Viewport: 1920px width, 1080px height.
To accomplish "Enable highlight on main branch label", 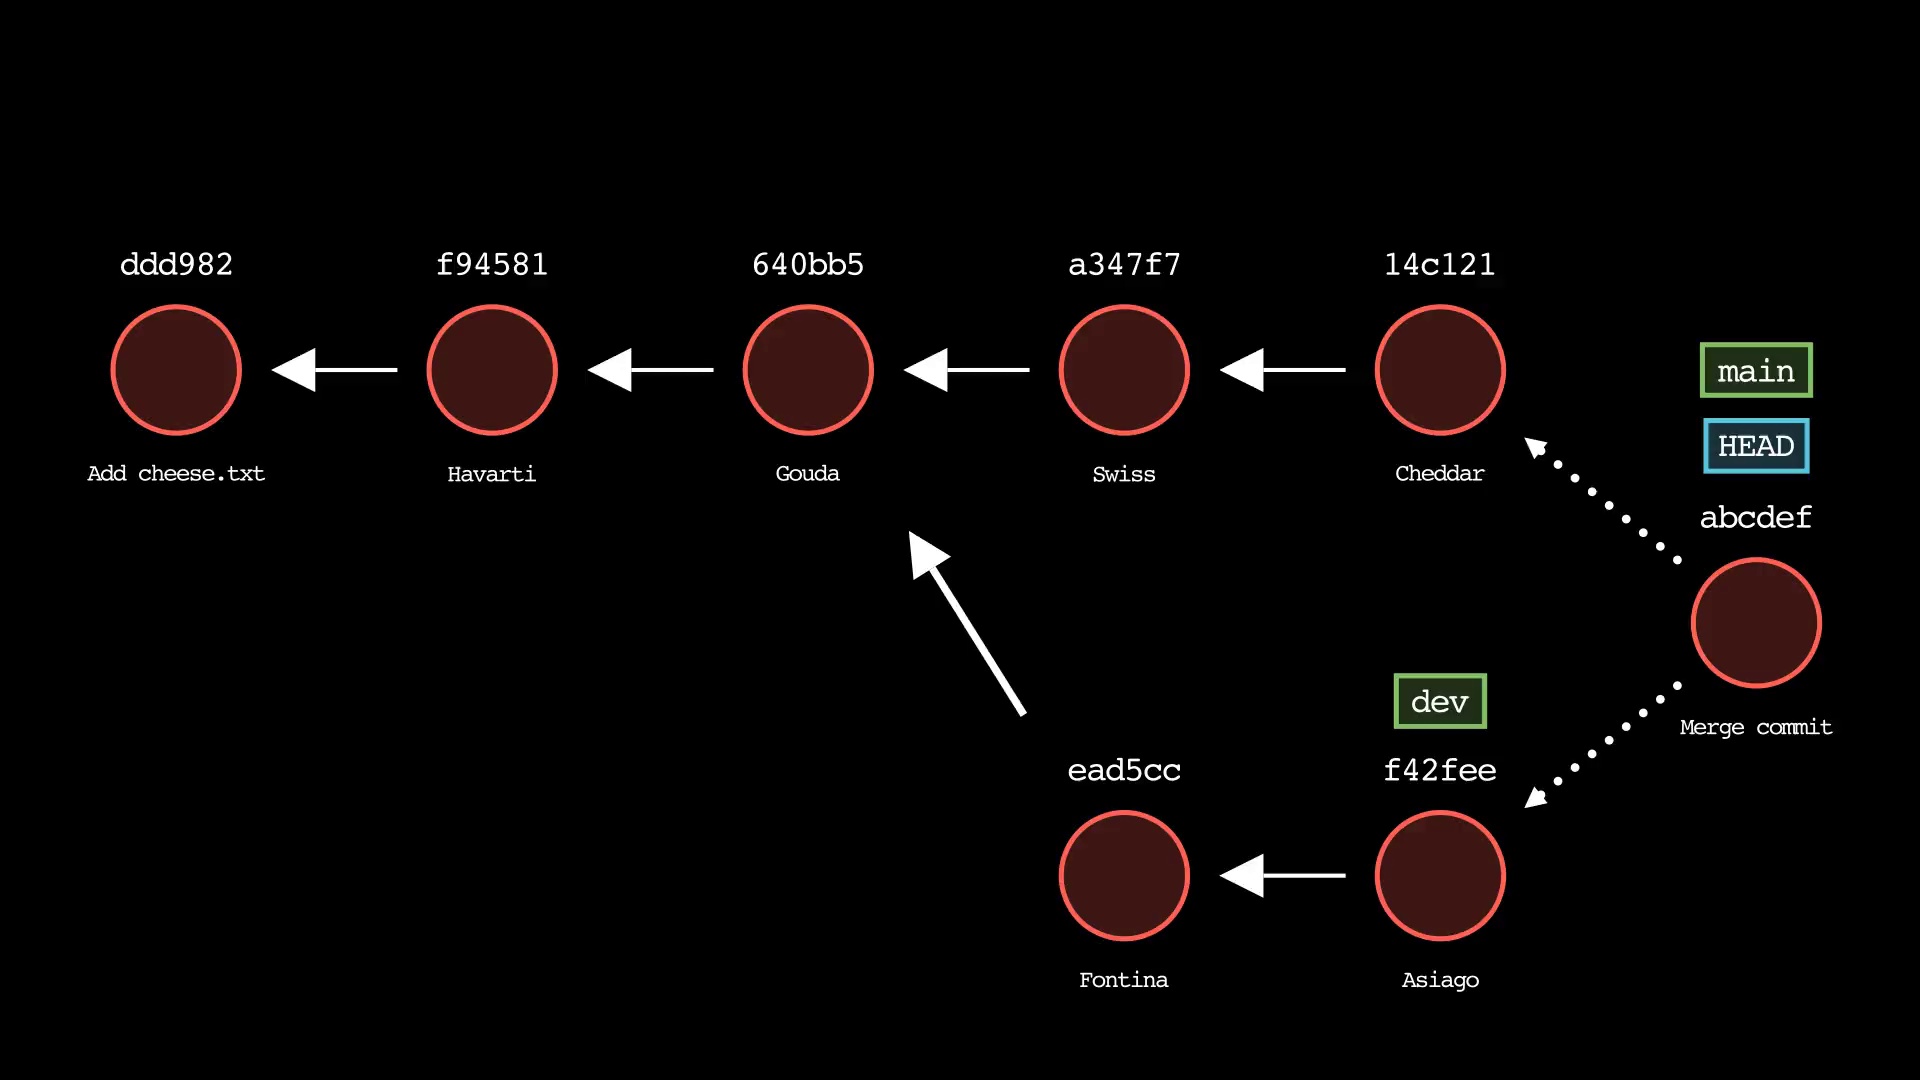I will [x=1755, y=372].
